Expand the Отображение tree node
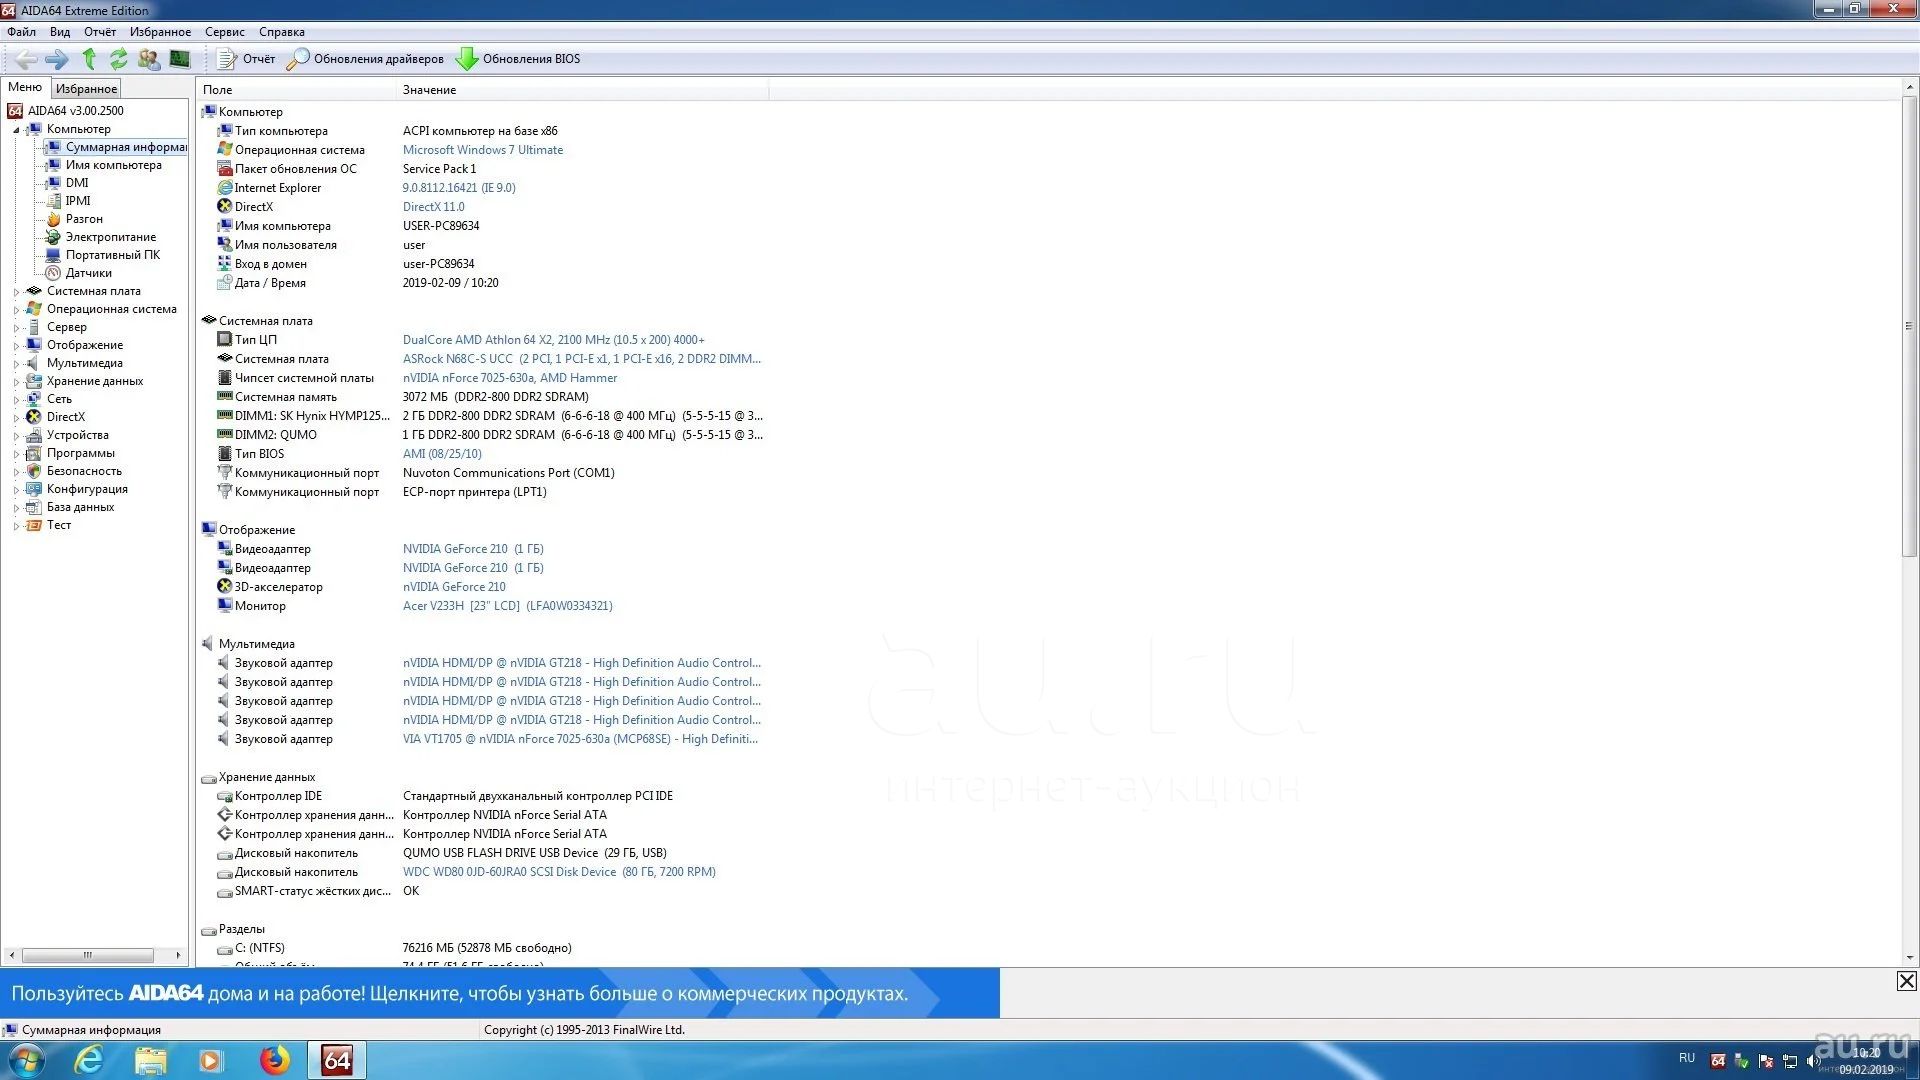This screenshot has height=1080, width=1920. point(16,346)
